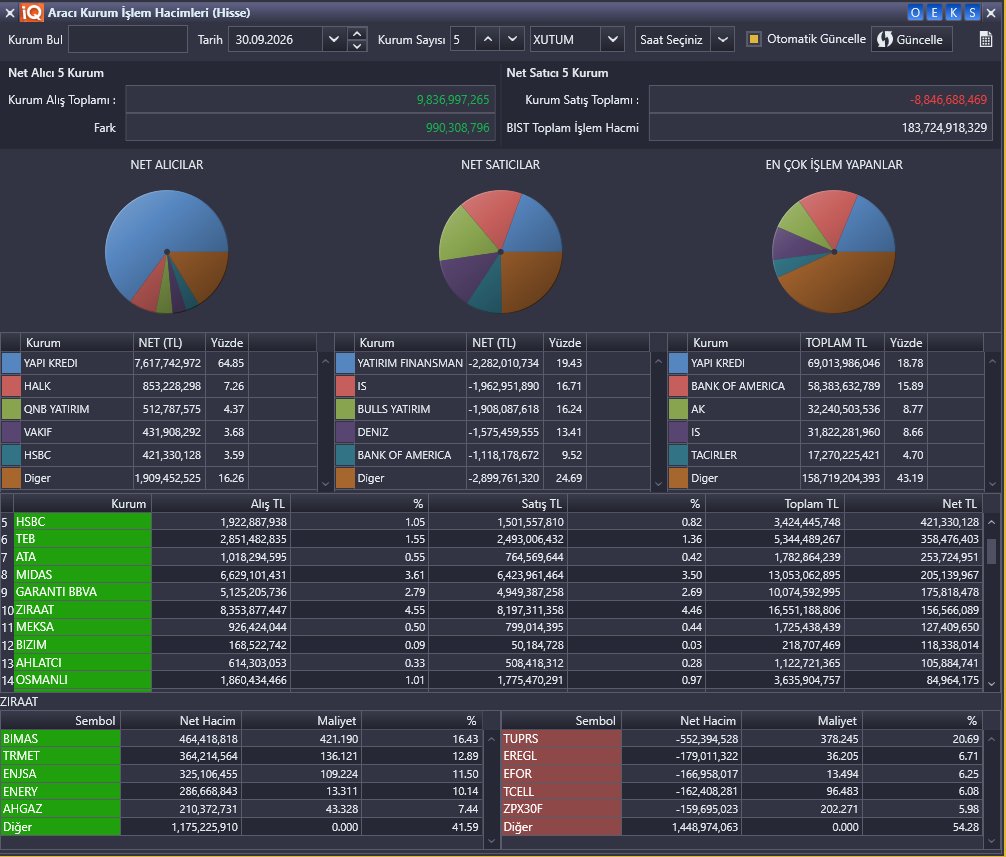Click the Net Satıcılar pie chart
The width and height of the screenshot is (1006, 857).
pyautogui.click(x=500, y=251)
